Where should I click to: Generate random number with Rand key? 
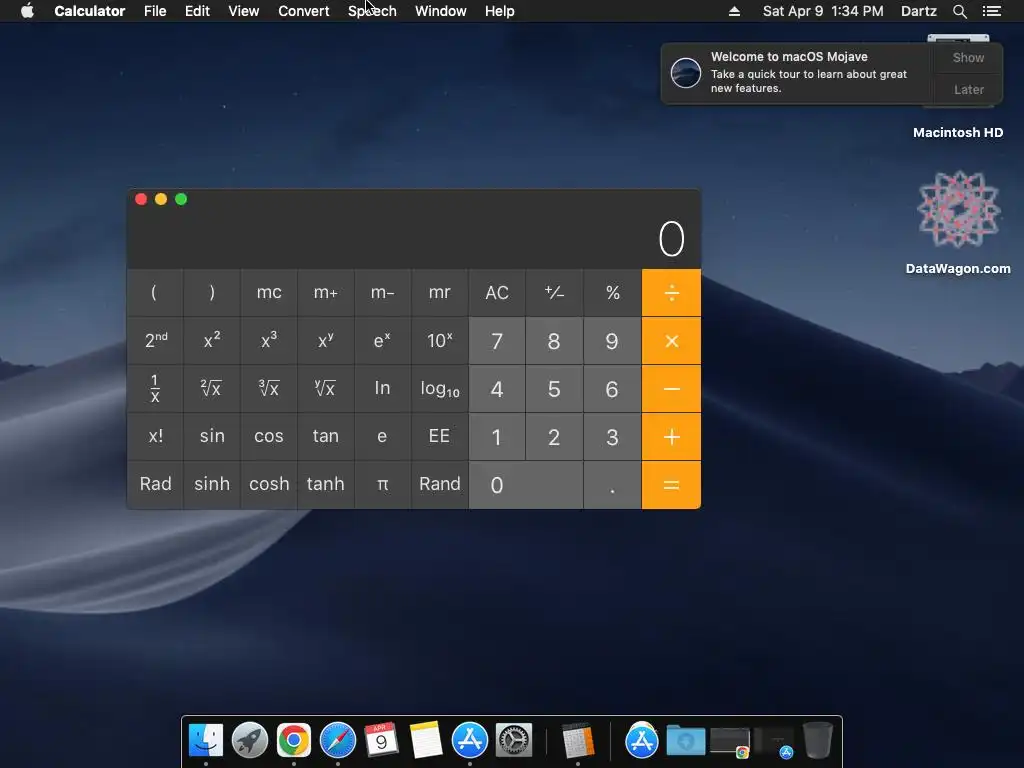tap(440, 485)
